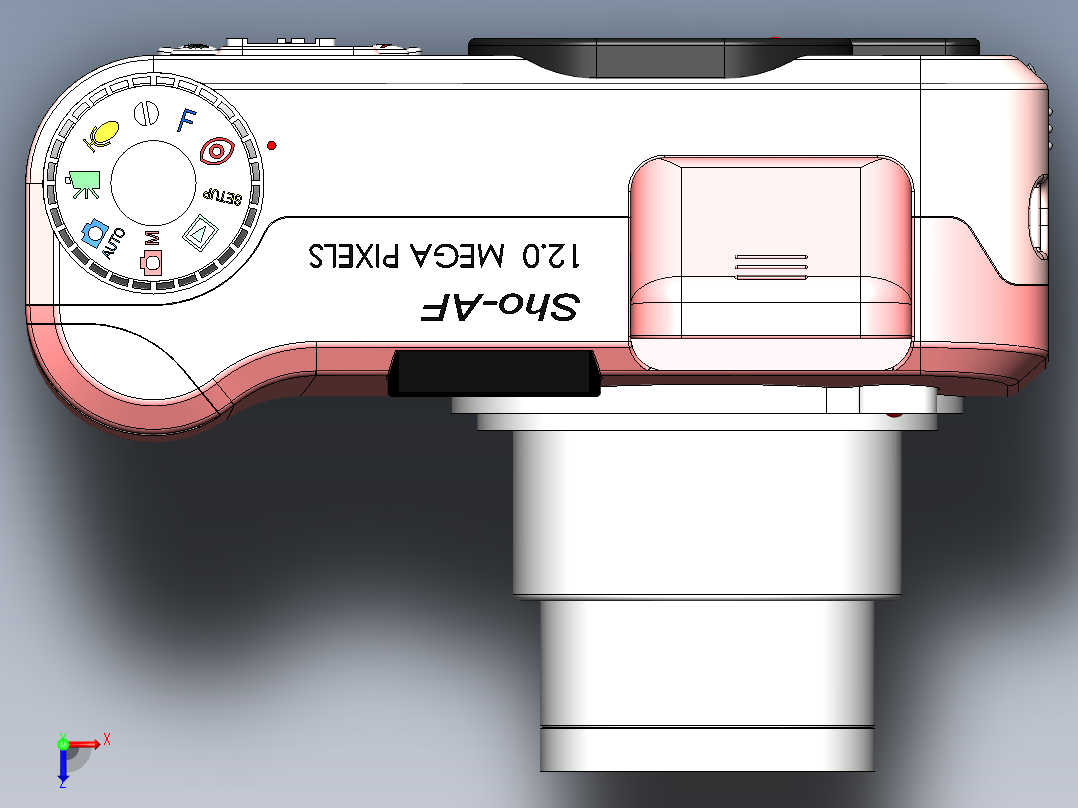Screen dimensions: 1078x808
Task: Select the three ridge lines on flash cover
Action: point(771,267)
